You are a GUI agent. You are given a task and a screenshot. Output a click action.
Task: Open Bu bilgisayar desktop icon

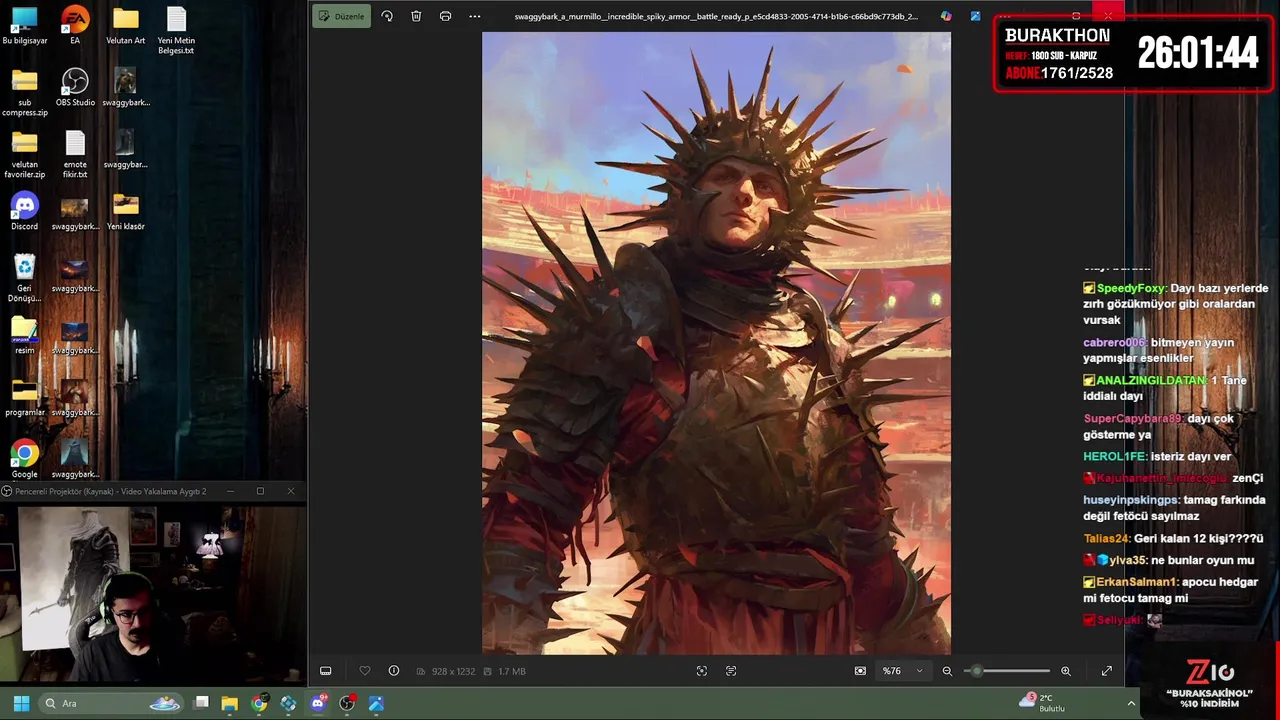25,26
